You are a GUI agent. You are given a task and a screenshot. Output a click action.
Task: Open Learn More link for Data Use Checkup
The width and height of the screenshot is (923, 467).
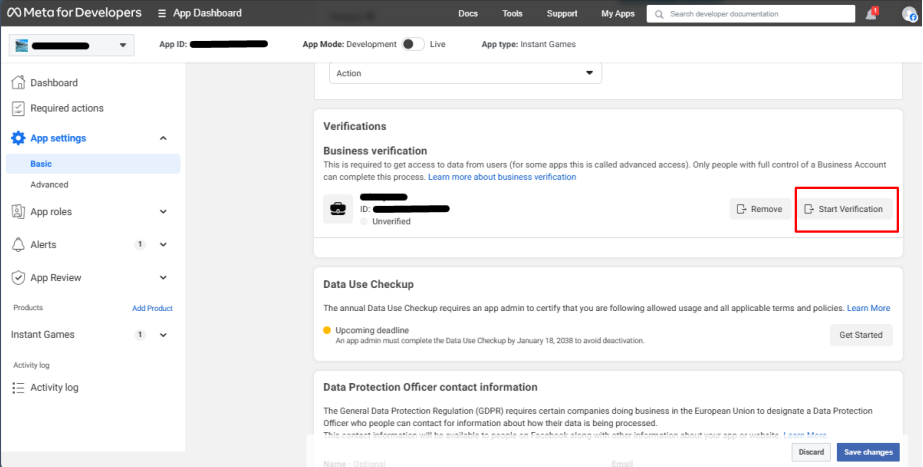point(868,308)
